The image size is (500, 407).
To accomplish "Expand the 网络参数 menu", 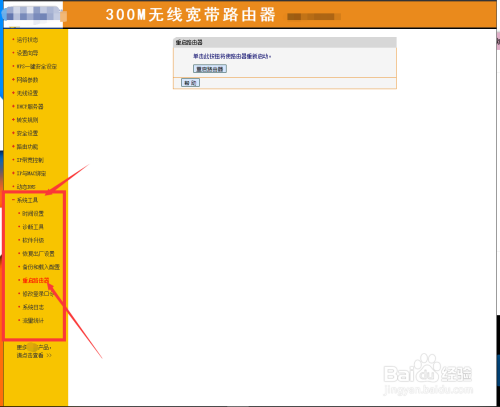I will tap(27, 80).
